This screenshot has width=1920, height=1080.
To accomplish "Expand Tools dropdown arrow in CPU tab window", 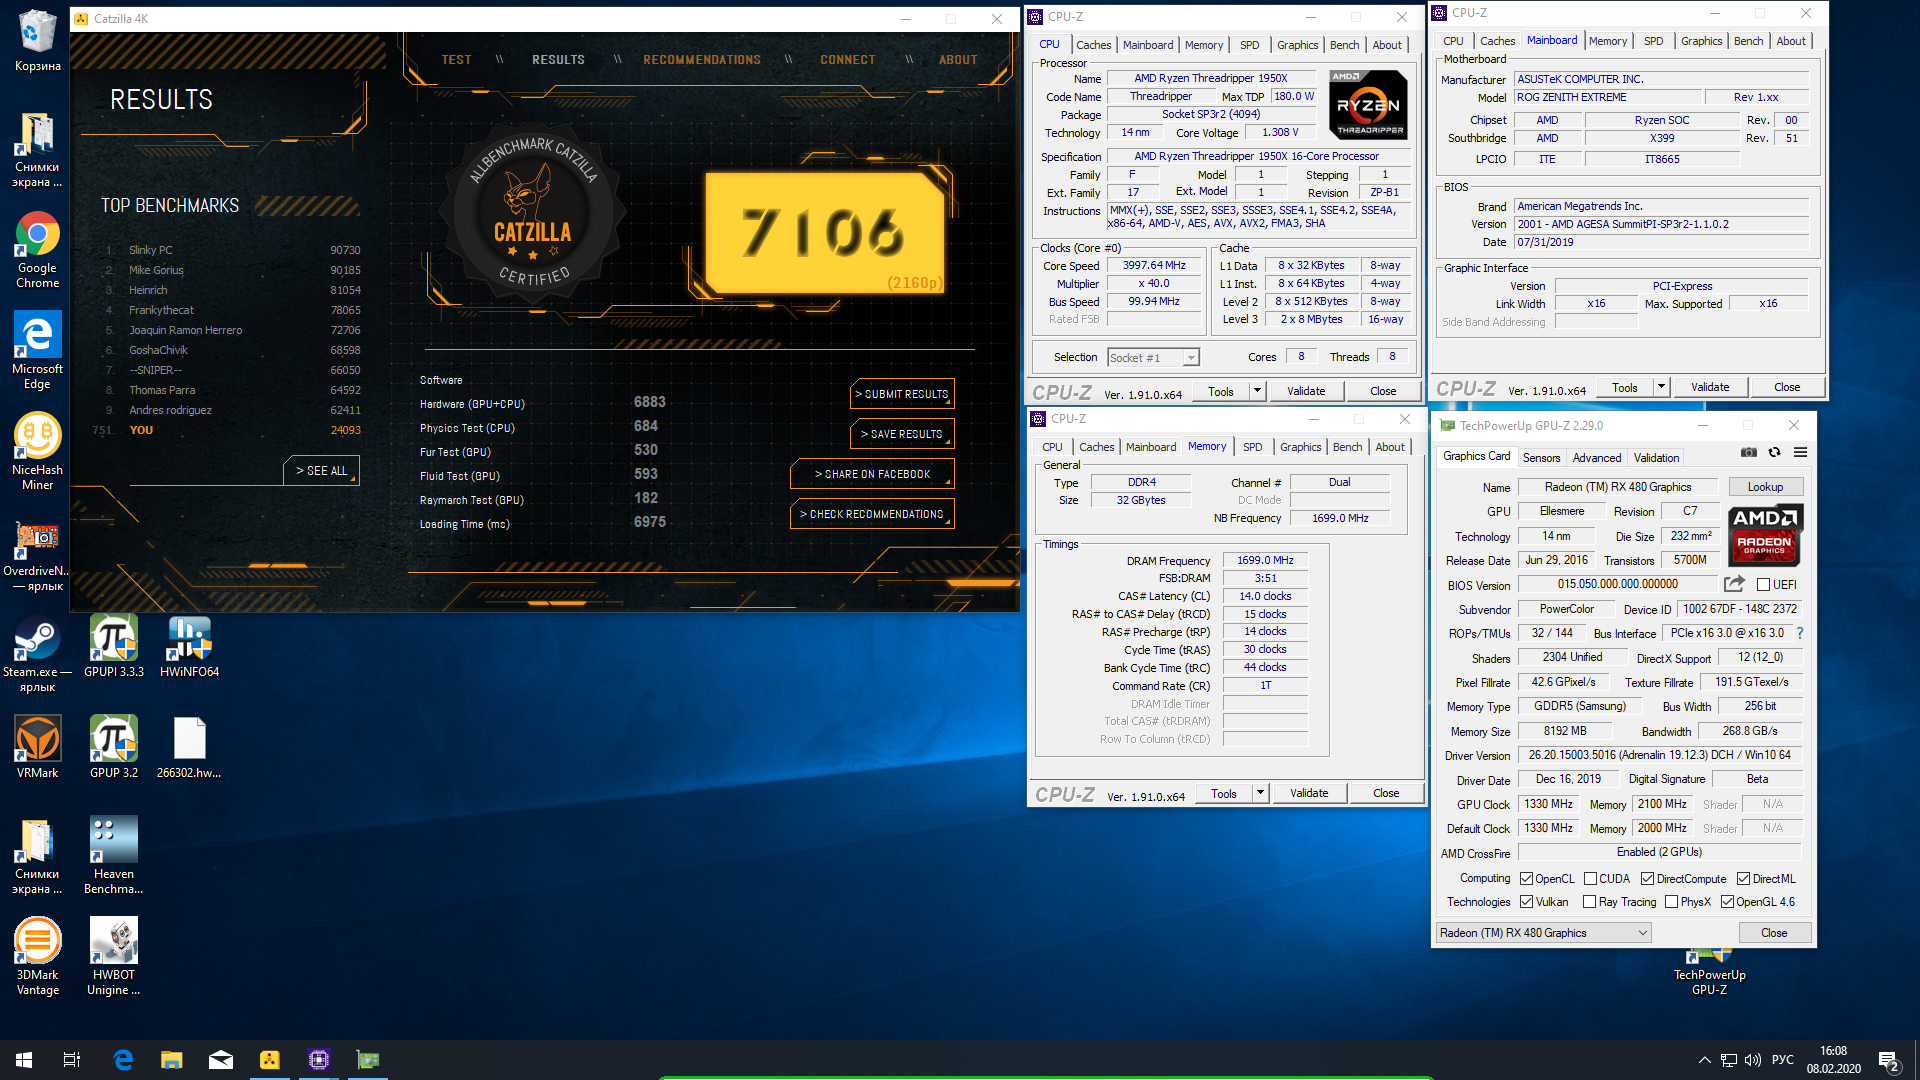I will coord(1257,391).
